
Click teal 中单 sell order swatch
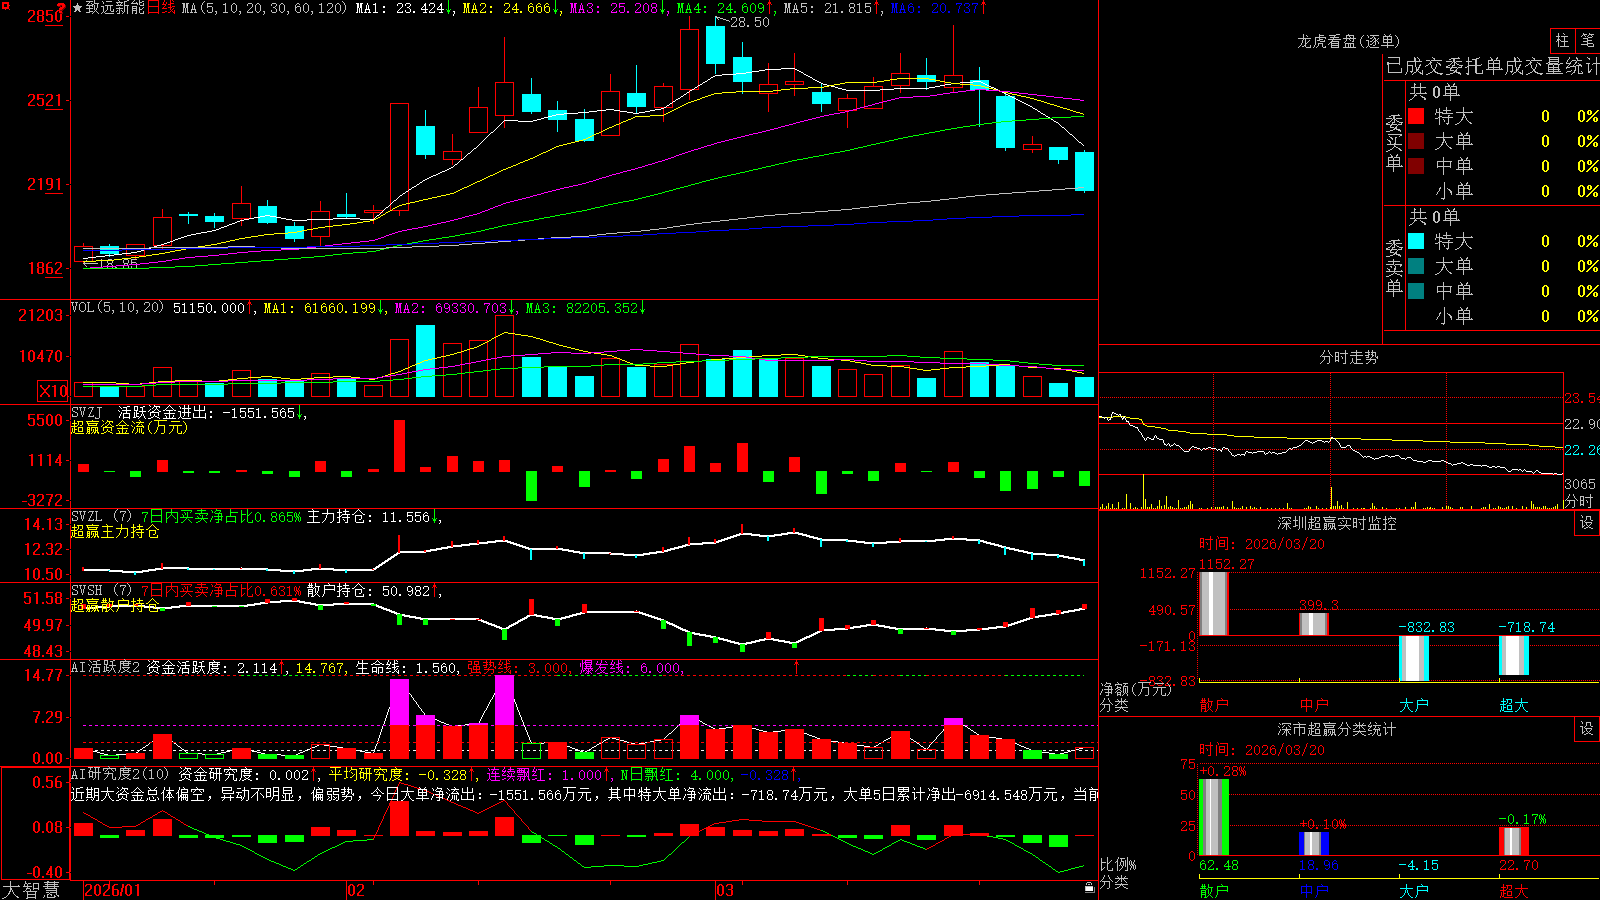coord(1416,291)
